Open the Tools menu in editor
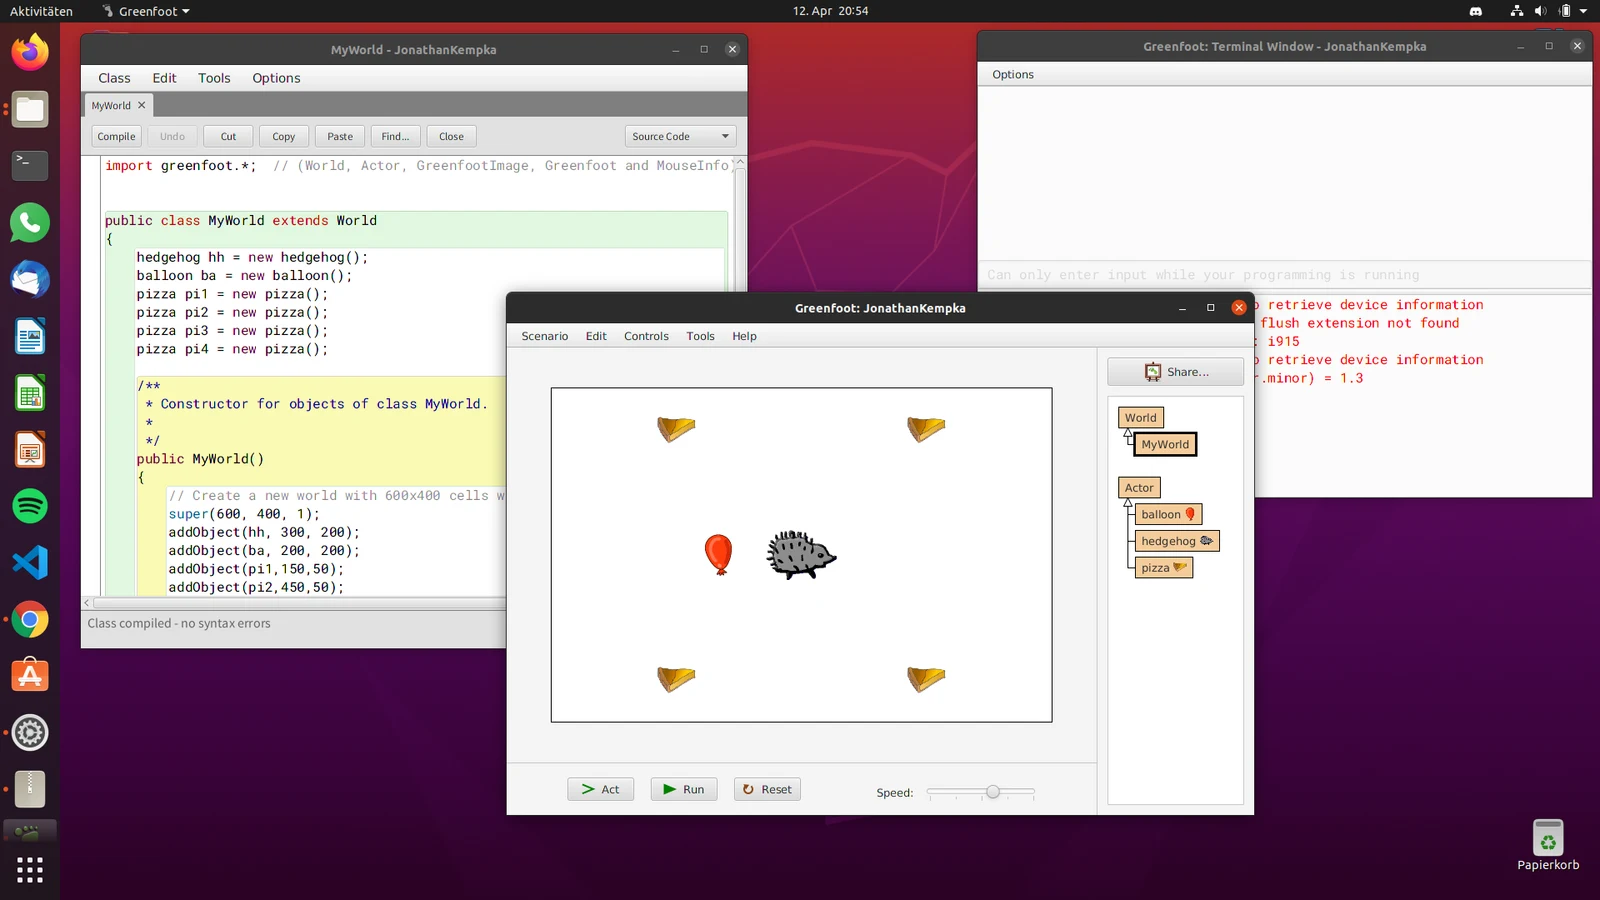Viewport: 1600px width, 900px height. [x=214, y=78]
